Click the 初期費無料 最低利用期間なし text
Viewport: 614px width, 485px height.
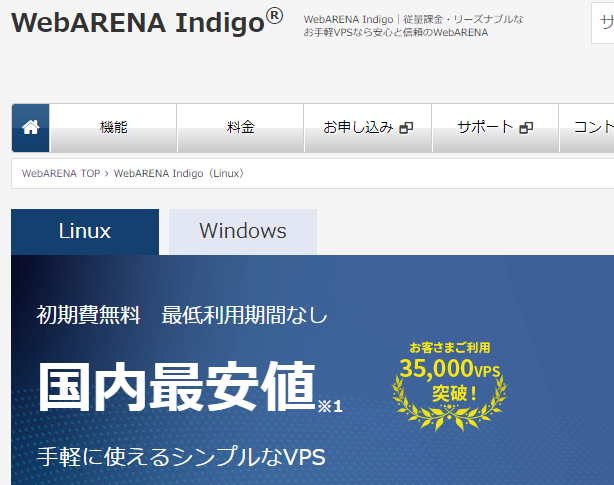[x=182, y=316]
